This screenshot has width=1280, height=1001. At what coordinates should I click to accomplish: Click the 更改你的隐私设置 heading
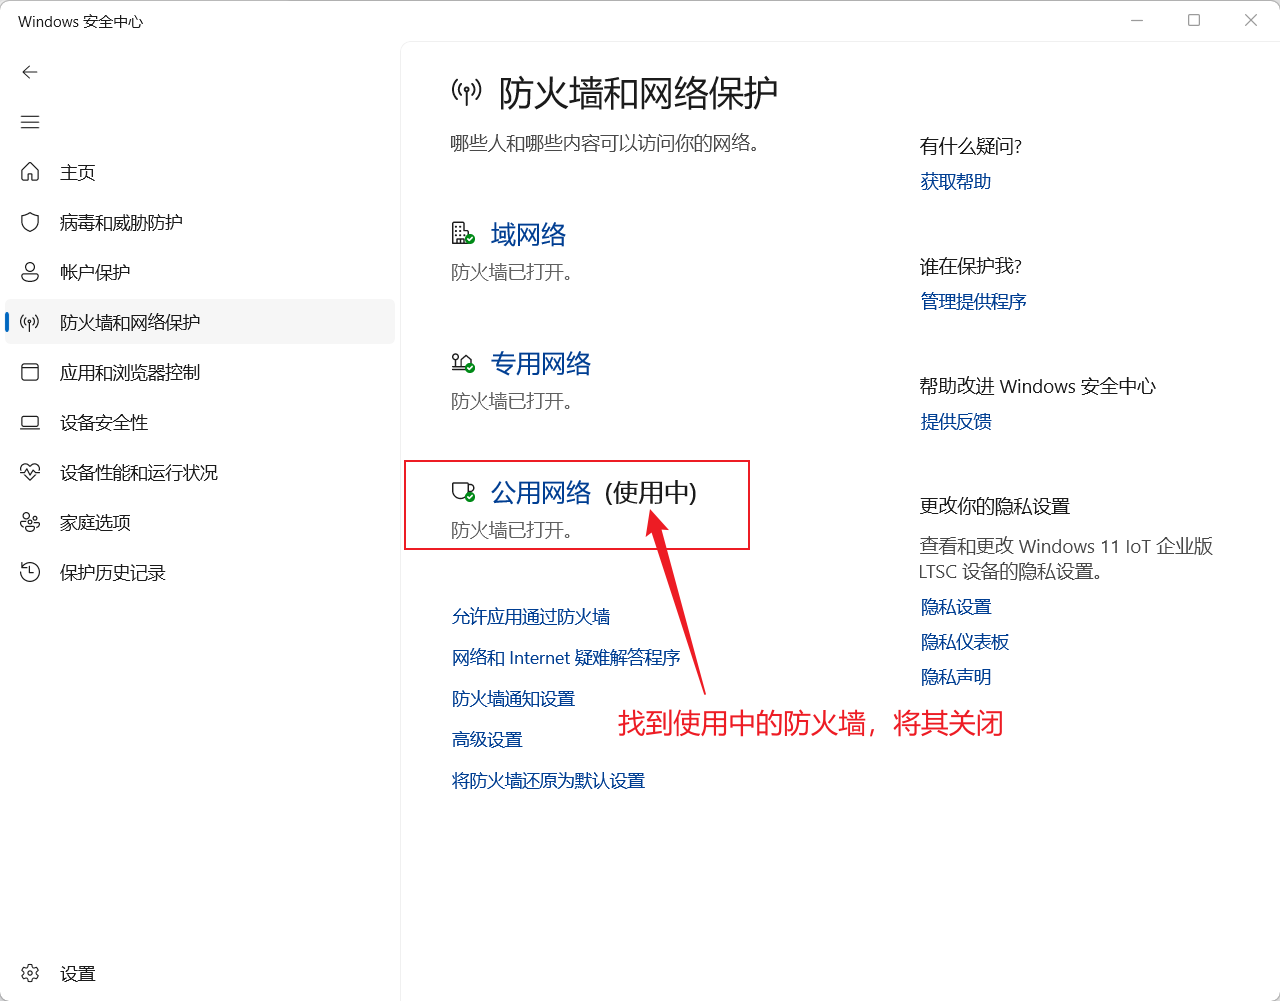[995, 506]
